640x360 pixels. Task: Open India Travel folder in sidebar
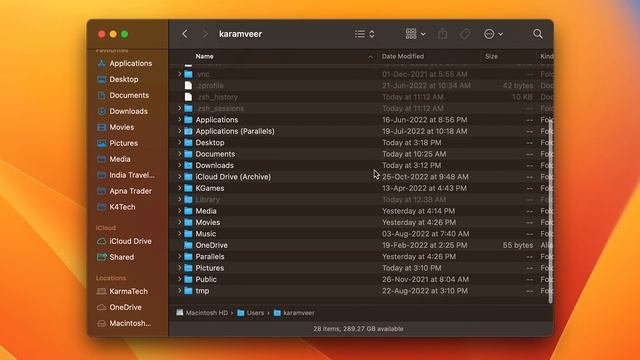(x=126, y=175)
